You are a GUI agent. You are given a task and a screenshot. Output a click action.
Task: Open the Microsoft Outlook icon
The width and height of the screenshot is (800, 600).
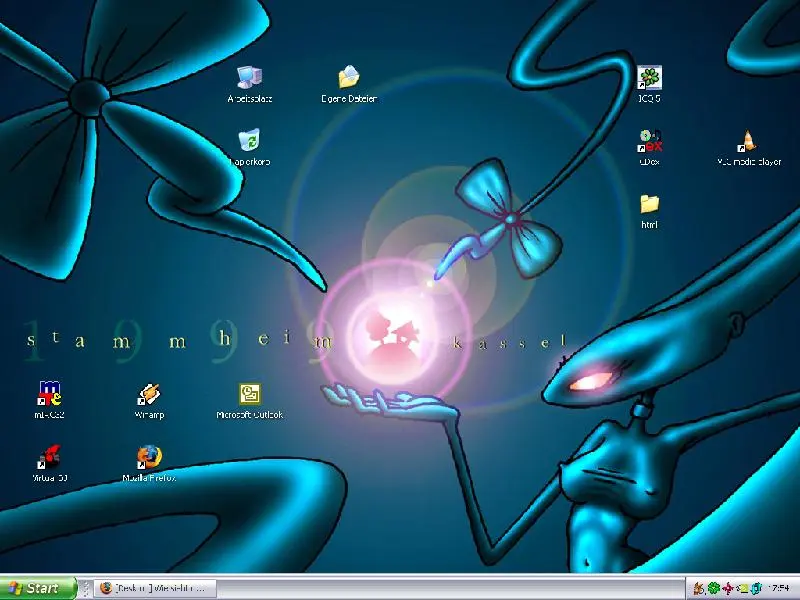coord(249,395)
